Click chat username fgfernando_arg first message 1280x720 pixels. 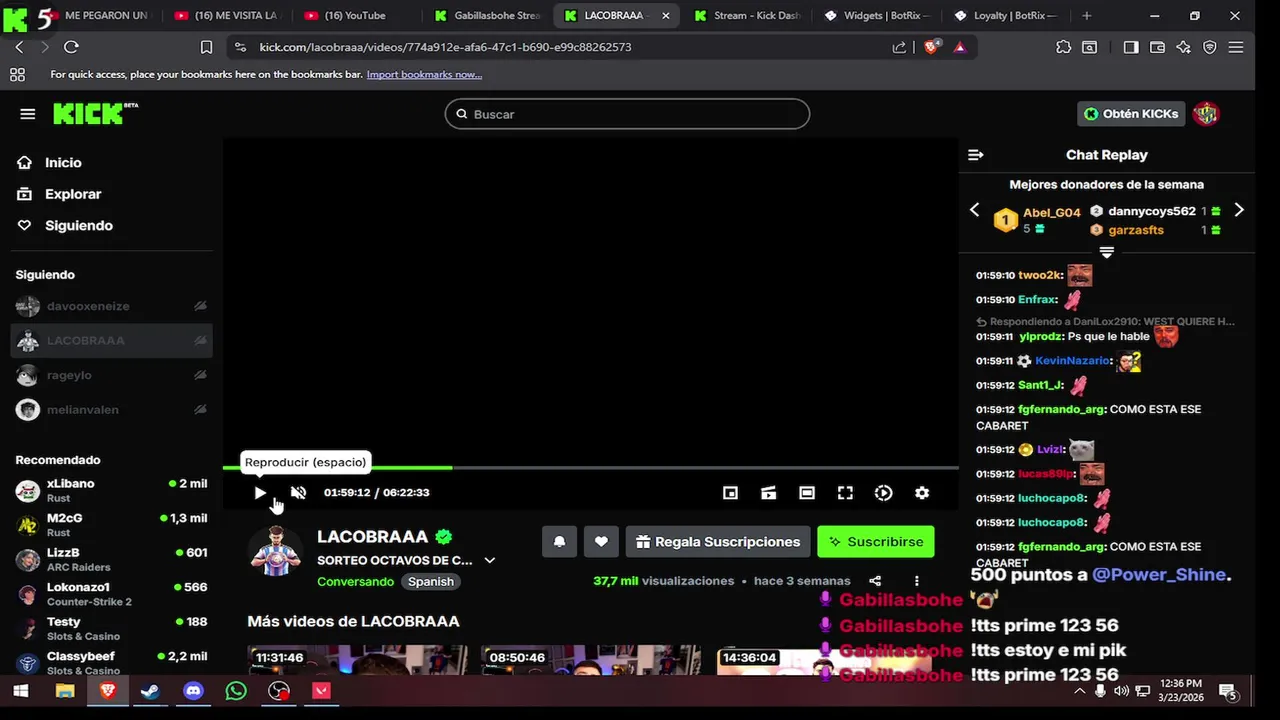[1061, 409]
